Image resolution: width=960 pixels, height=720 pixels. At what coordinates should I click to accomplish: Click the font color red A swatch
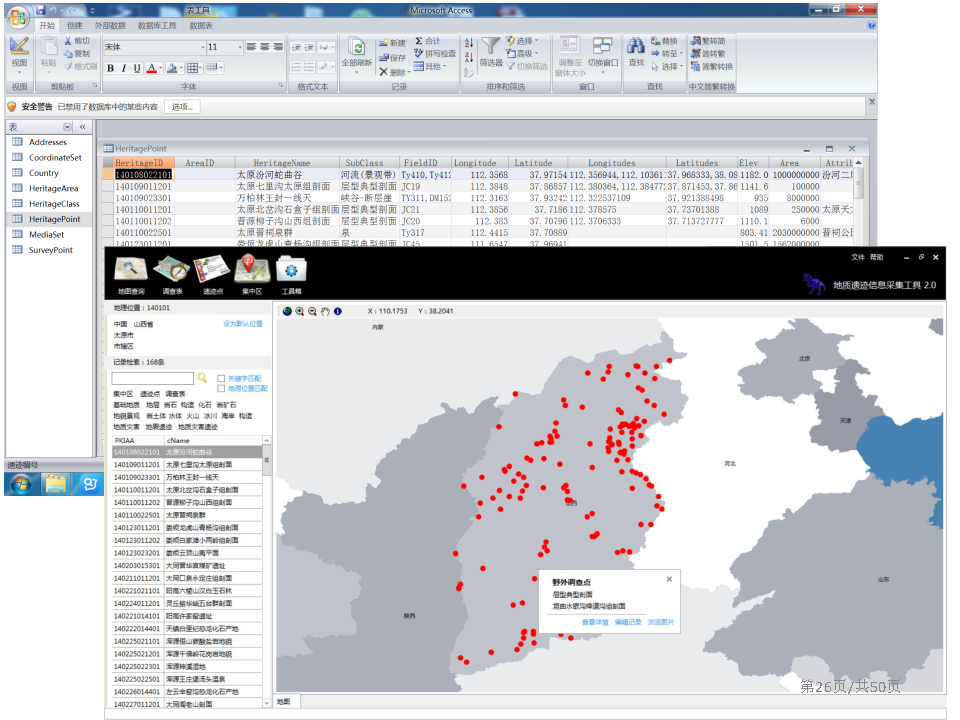pos(152,68)
